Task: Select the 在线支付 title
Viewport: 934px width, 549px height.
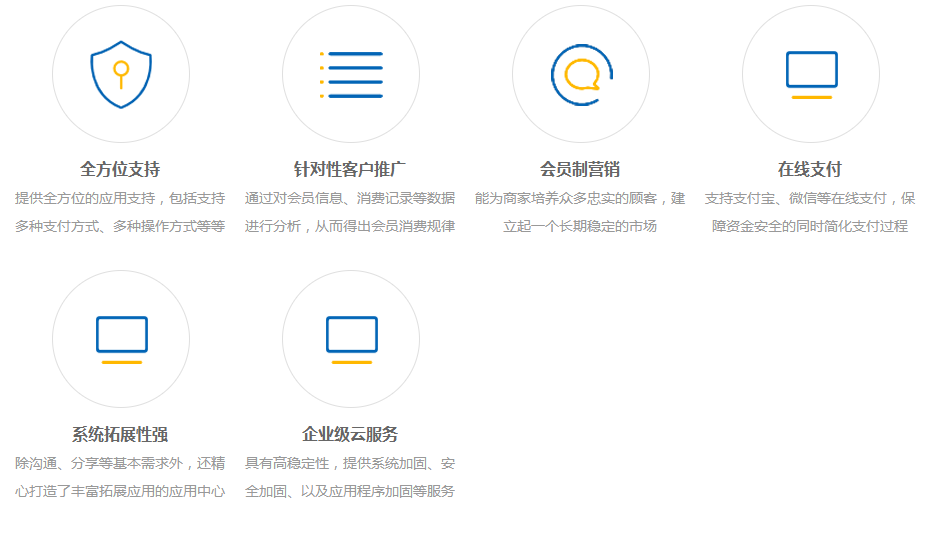Action: 810,169
